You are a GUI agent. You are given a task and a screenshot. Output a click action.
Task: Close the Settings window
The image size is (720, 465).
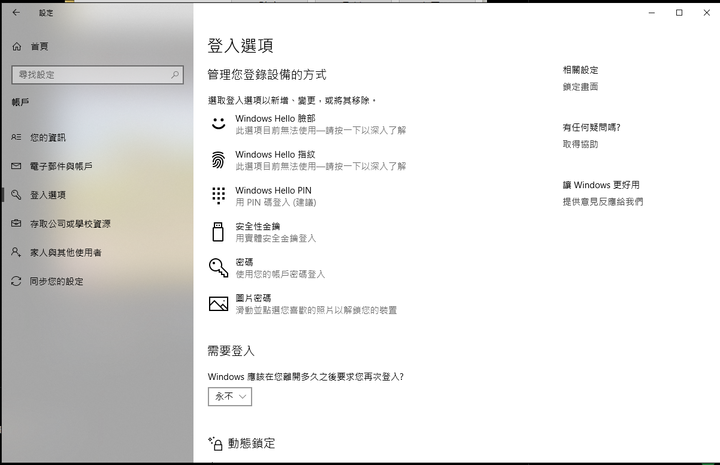[707, 13]
